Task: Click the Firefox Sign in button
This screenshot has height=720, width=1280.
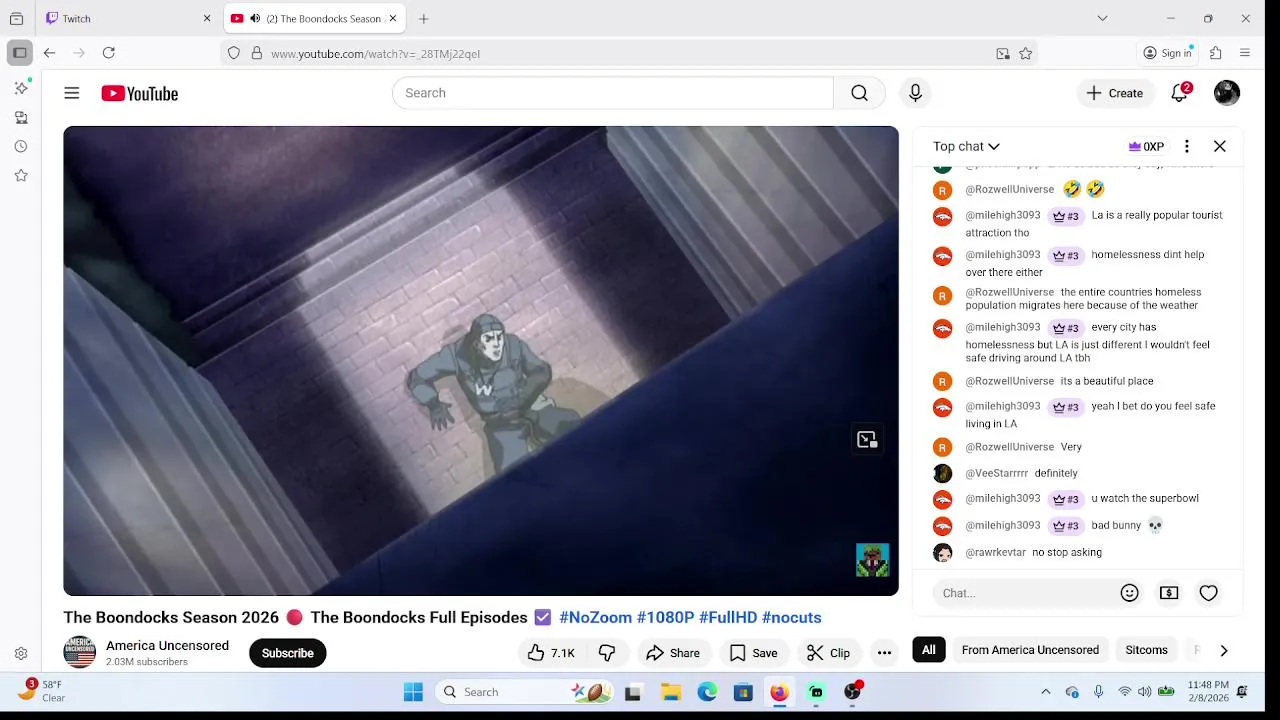Action: click(x=1168, y=53)
